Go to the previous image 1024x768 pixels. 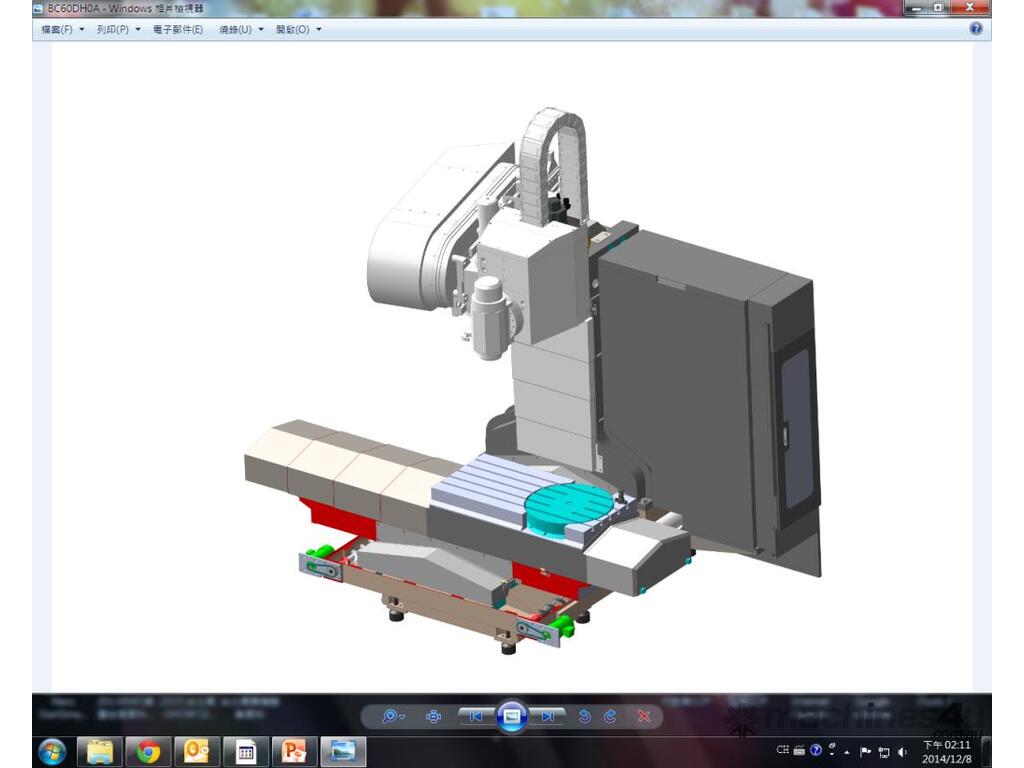point(477,716)
